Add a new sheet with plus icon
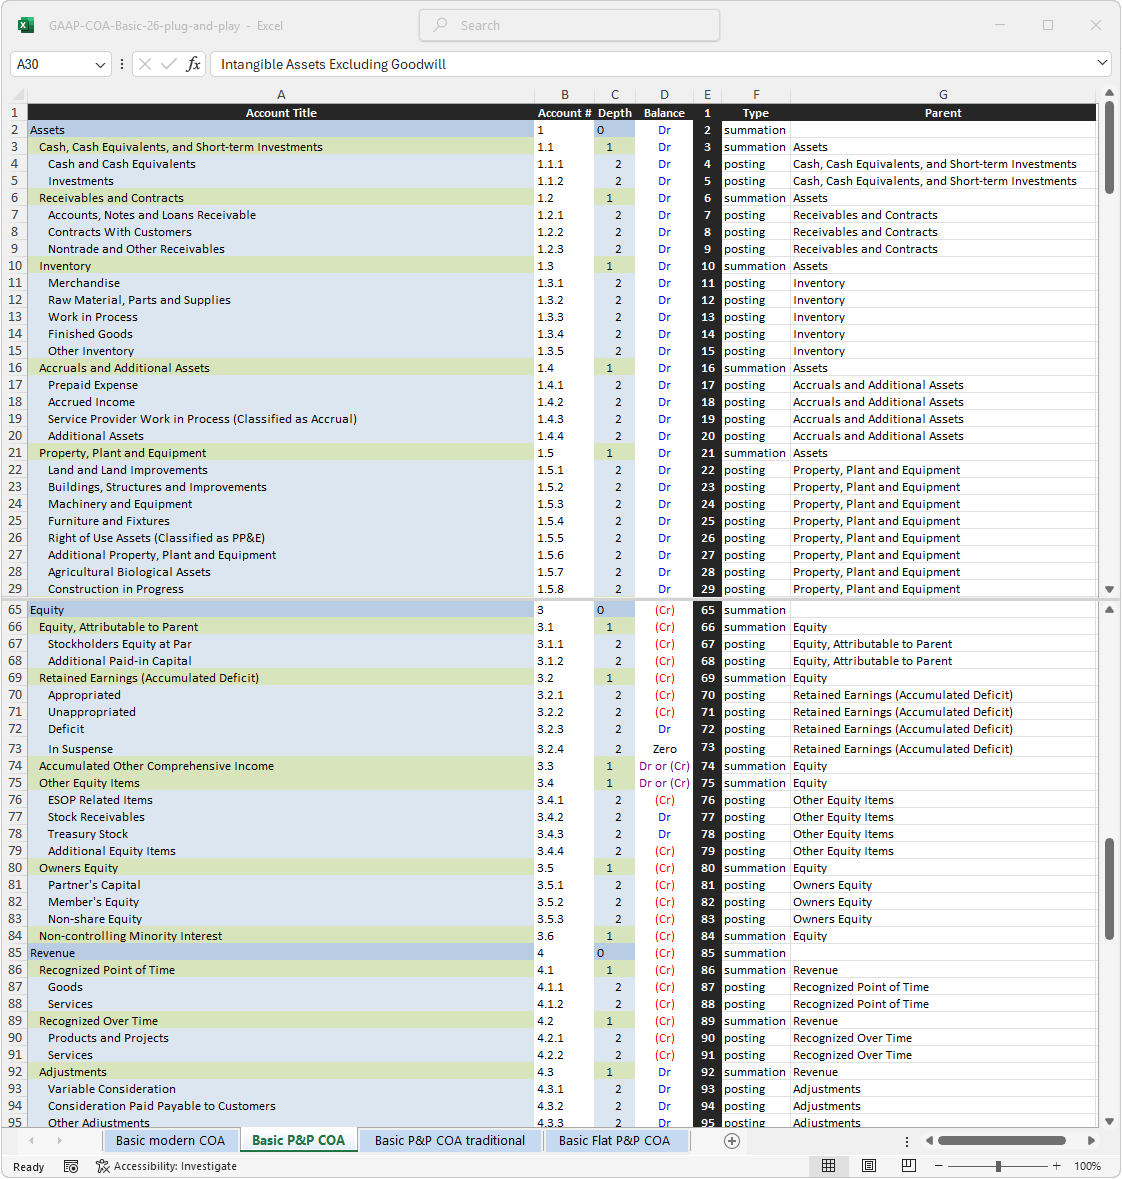Viewport: 1122px width, 1179px height. [732, 1141]
